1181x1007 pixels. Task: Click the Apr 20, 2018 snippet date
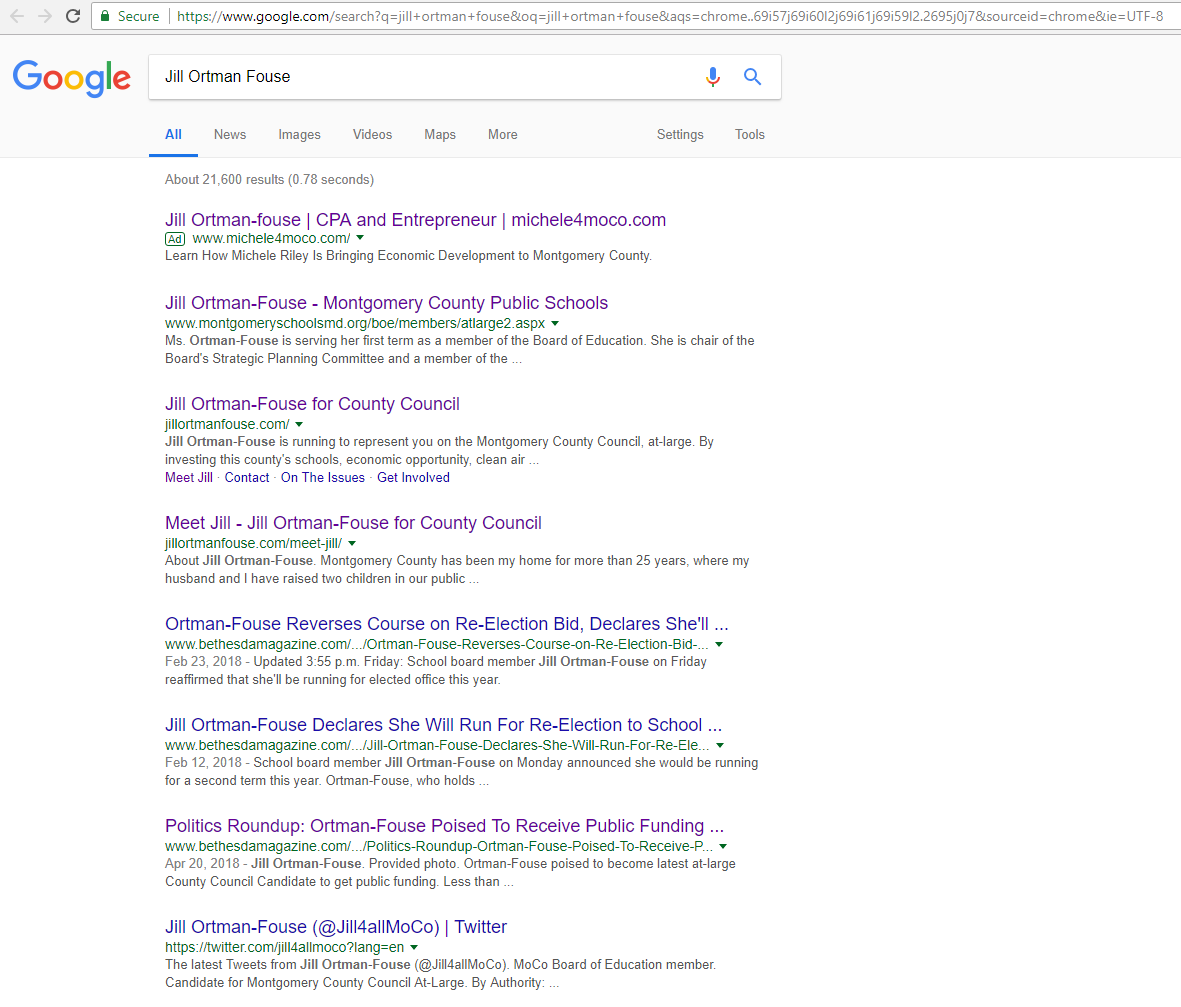202,863
